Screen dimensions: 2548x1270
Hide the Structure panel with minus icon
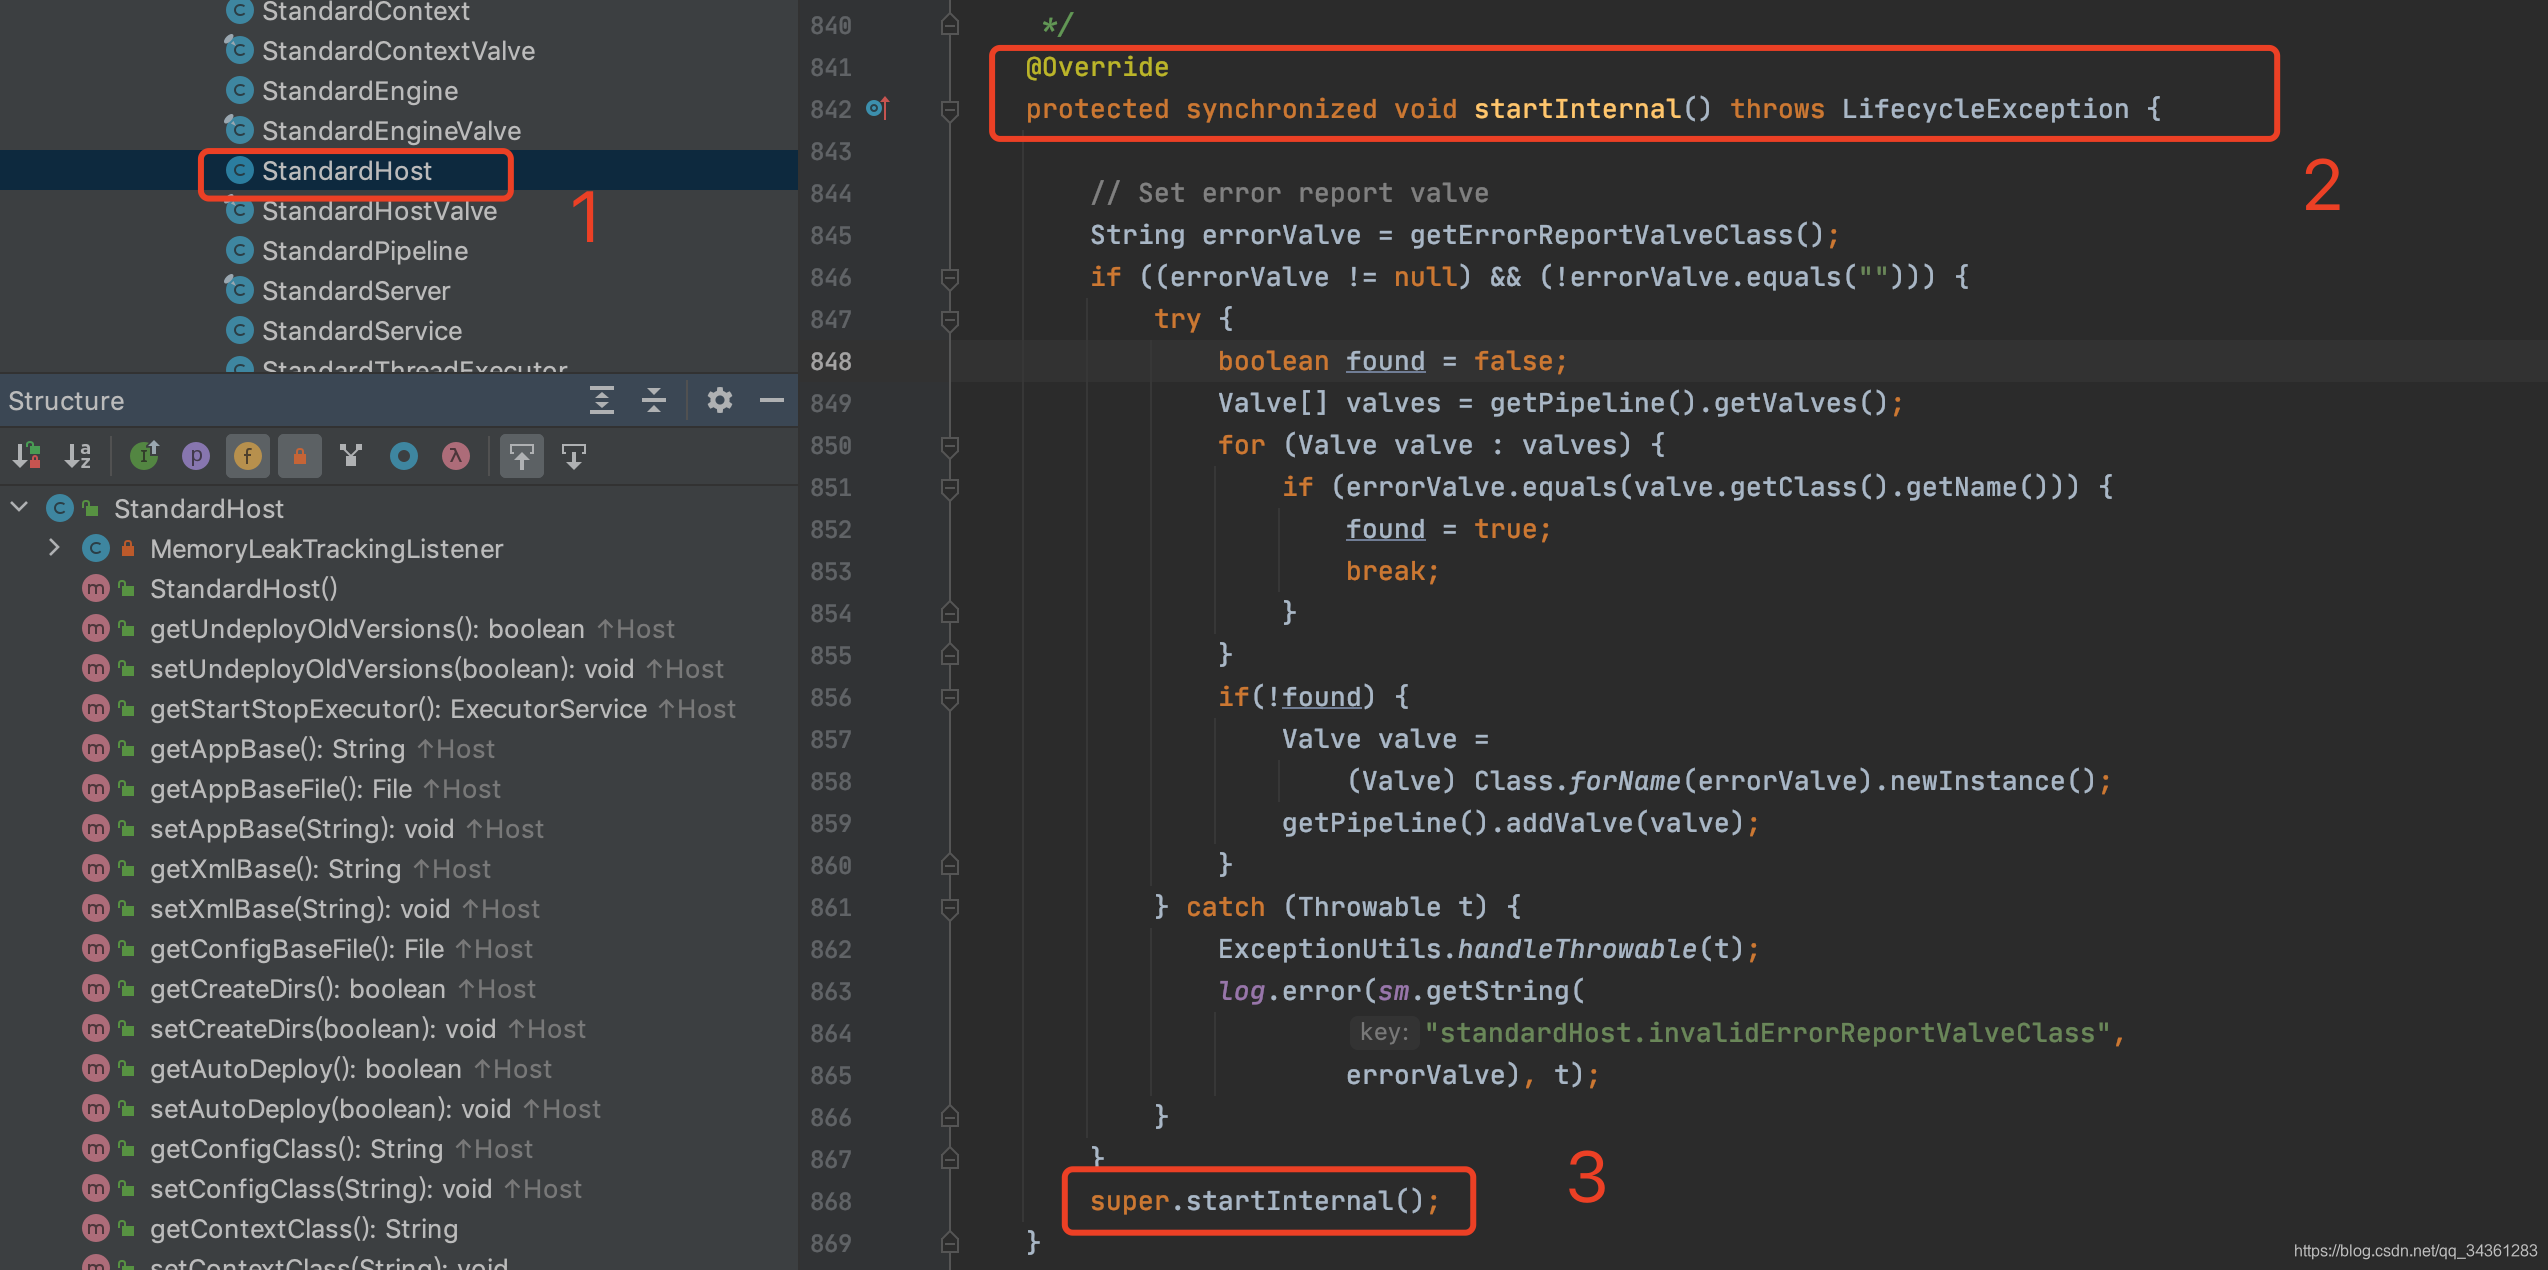772,400
